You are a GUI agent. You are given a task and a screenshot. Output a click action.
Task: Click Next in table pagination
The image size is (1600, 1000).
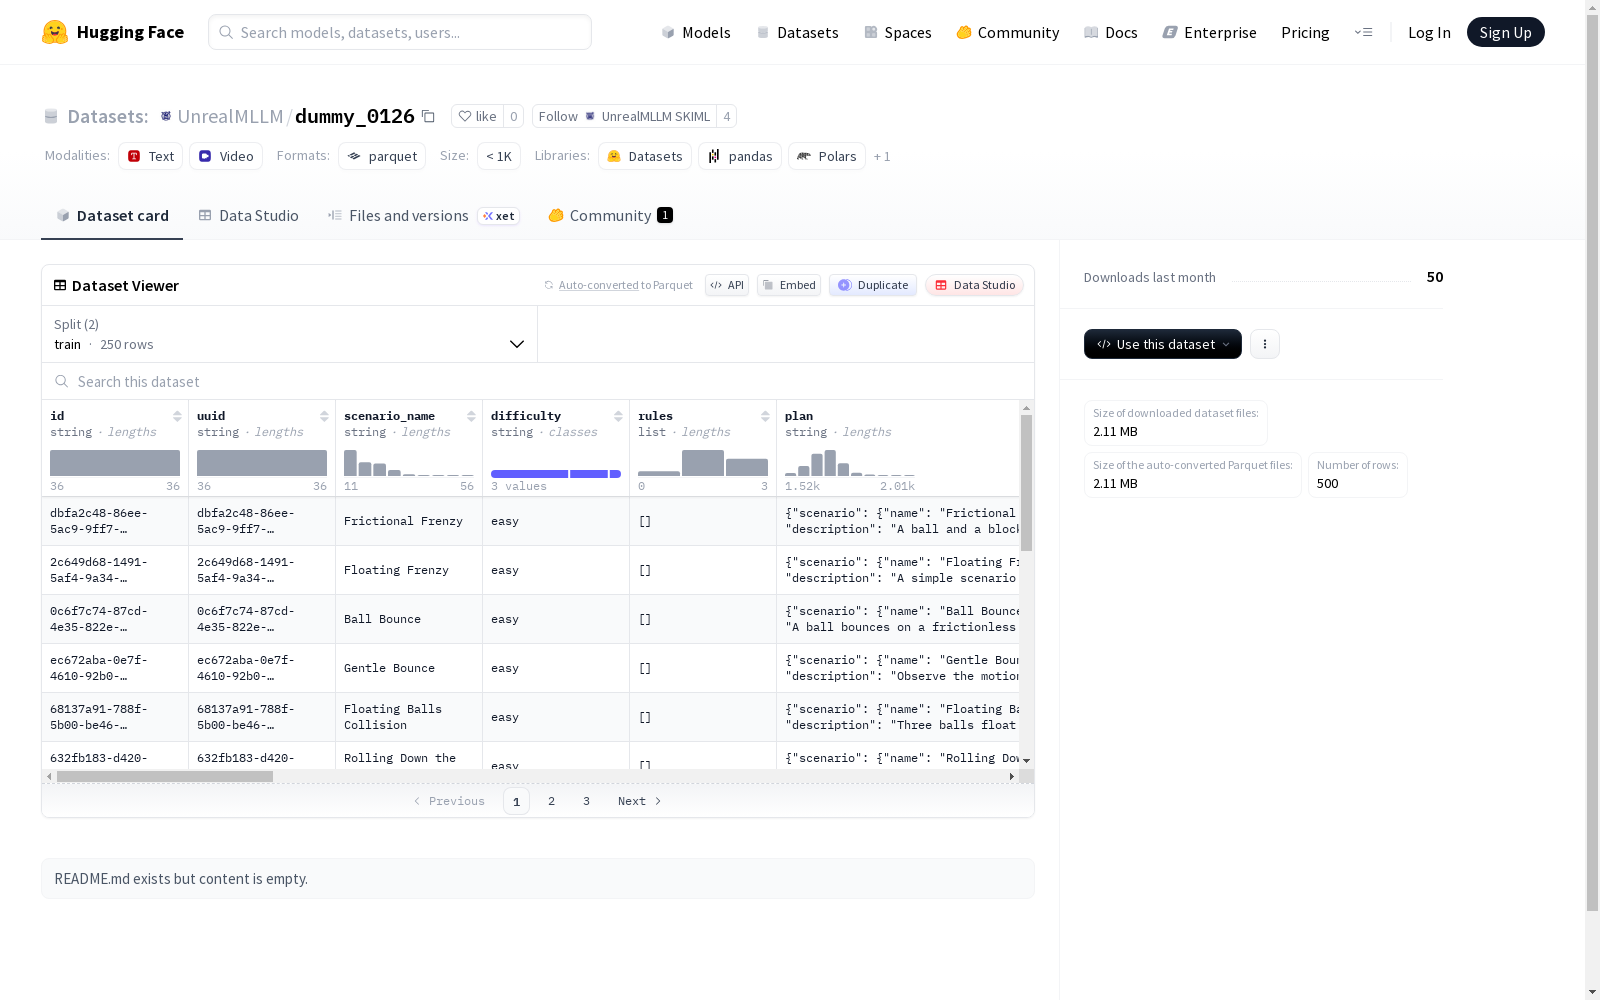click(640, 801)
